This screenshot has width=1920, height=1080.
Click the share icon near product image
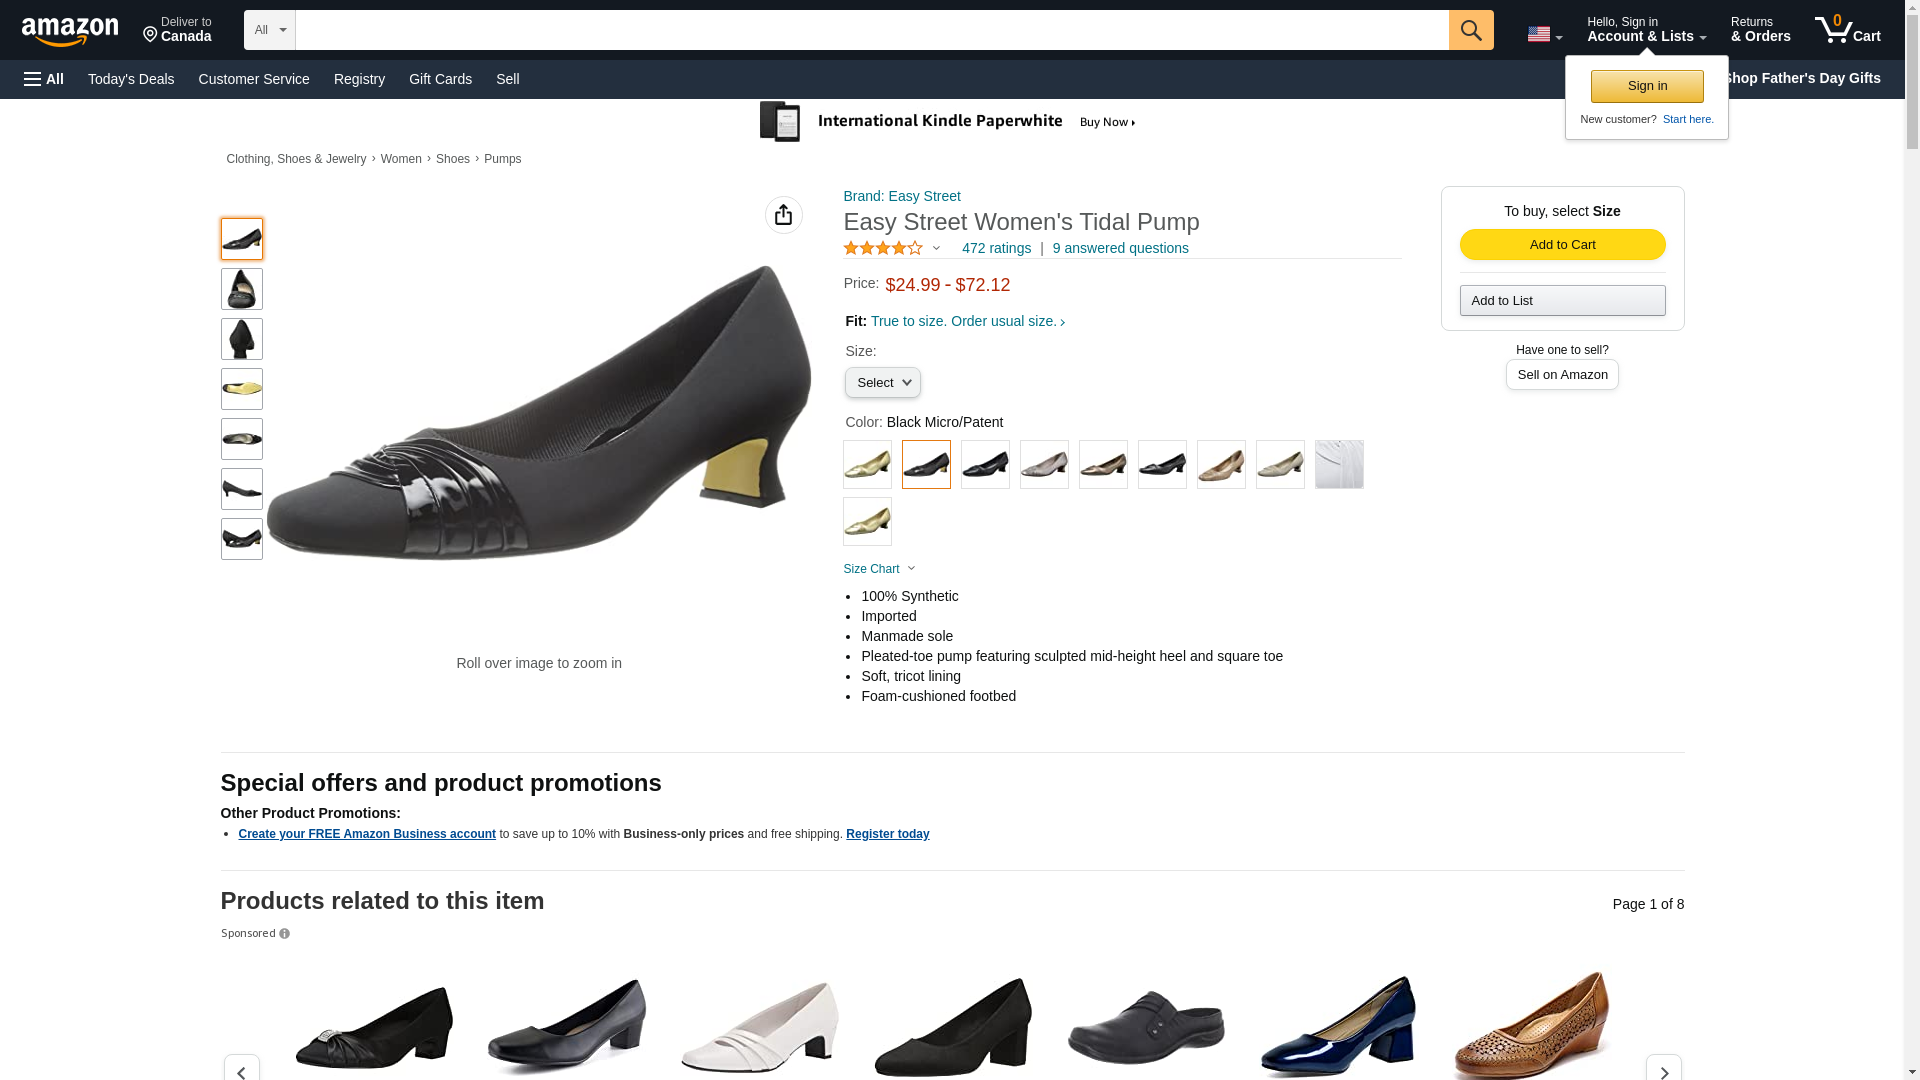784,215
